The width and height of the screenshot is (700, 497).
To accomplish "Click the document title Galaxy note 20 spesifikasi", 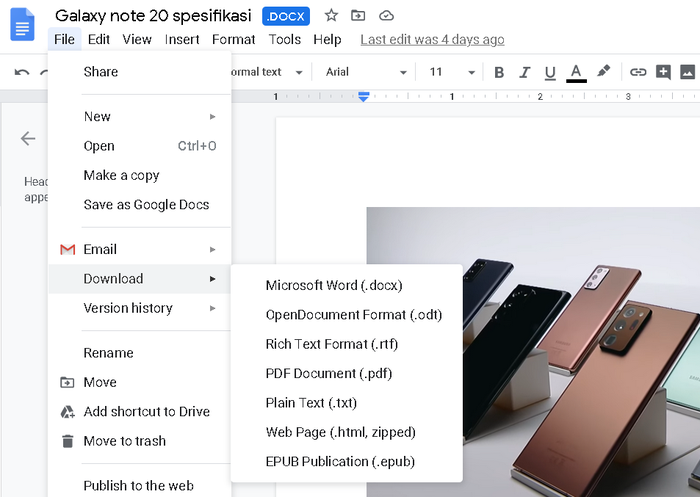I will coord(153,16).
